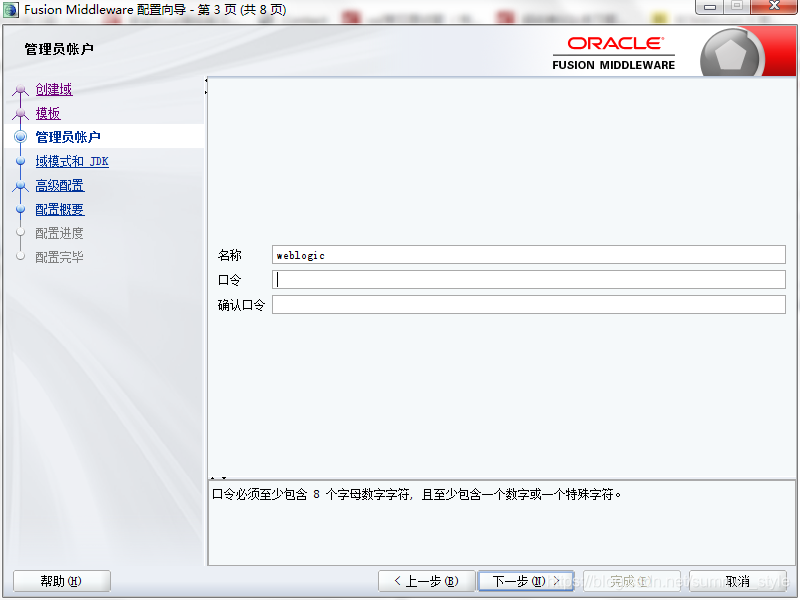
Task: Open the 创建域 step link
Action: tap(54, 89)
